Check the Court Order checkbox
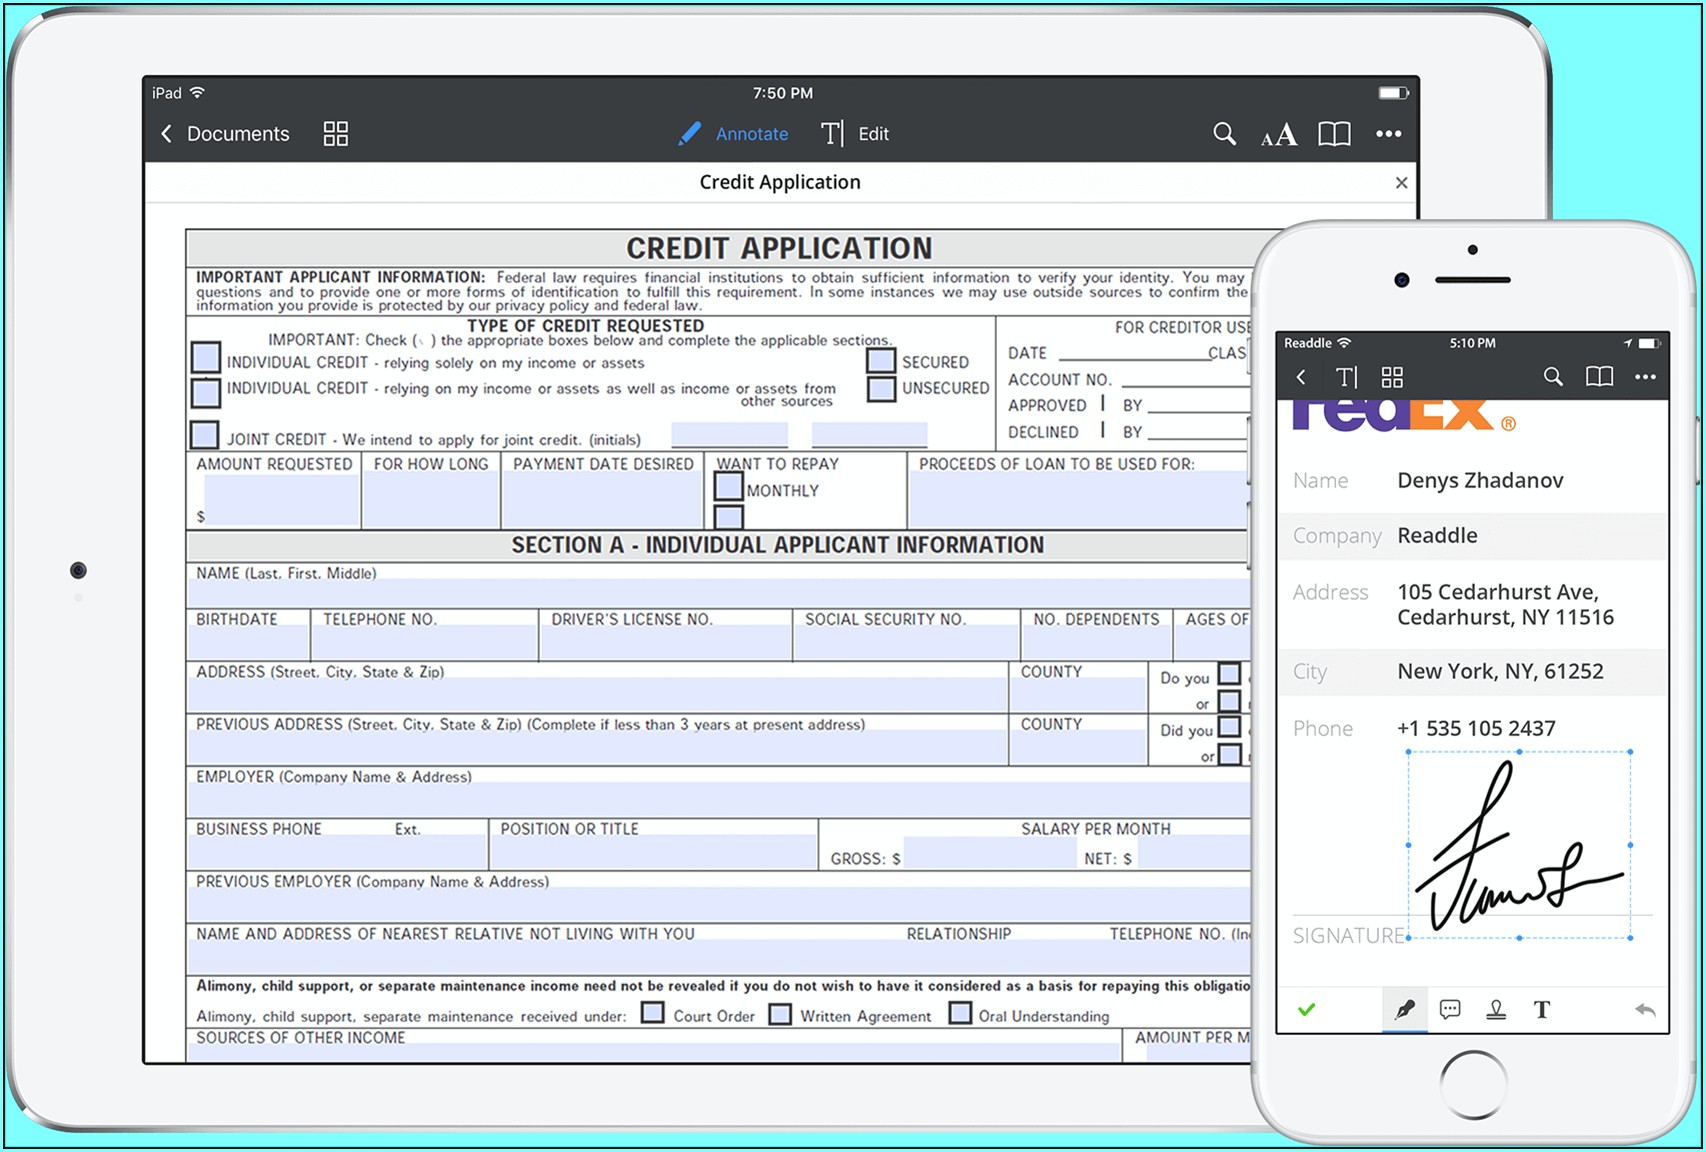The width and height of the screenshot is (1706, 1152). tap(653, 1013)
